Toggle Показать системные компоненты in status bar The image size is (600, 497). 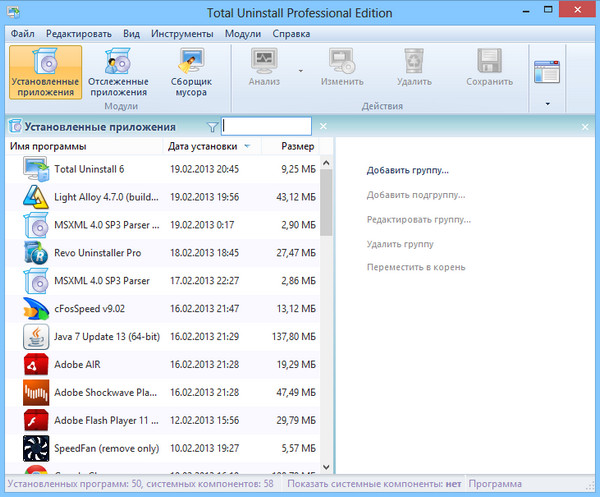coord(374,484)
